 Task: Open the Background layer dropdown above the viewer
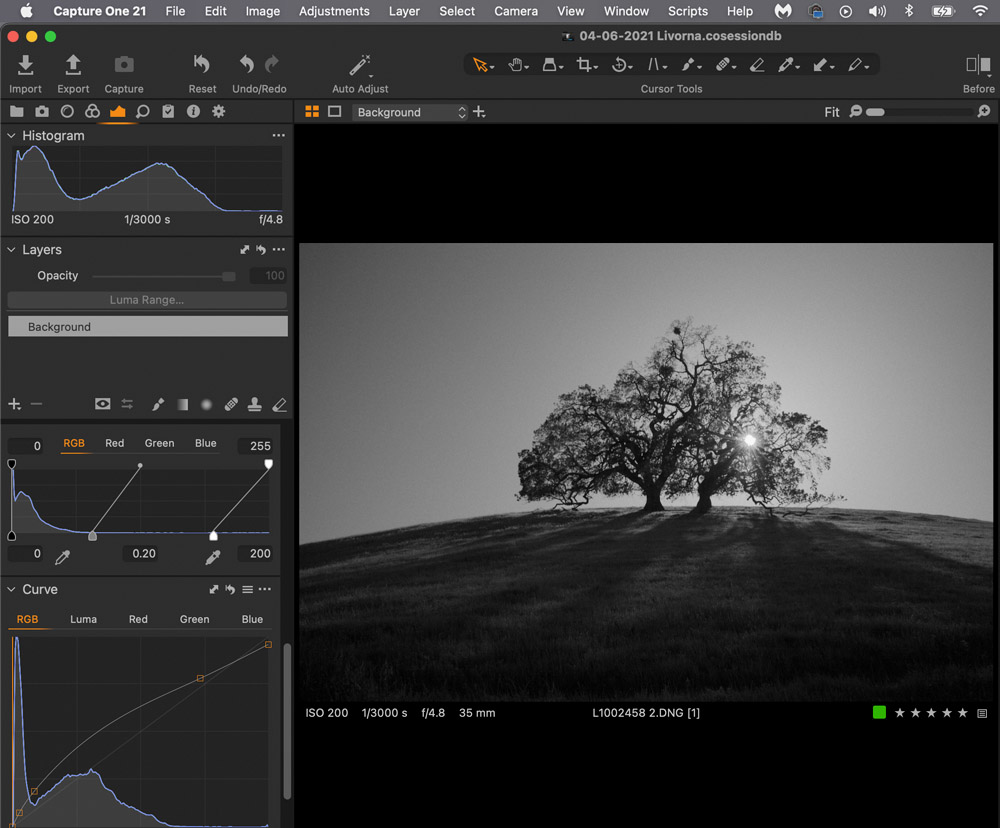(409, 112)
